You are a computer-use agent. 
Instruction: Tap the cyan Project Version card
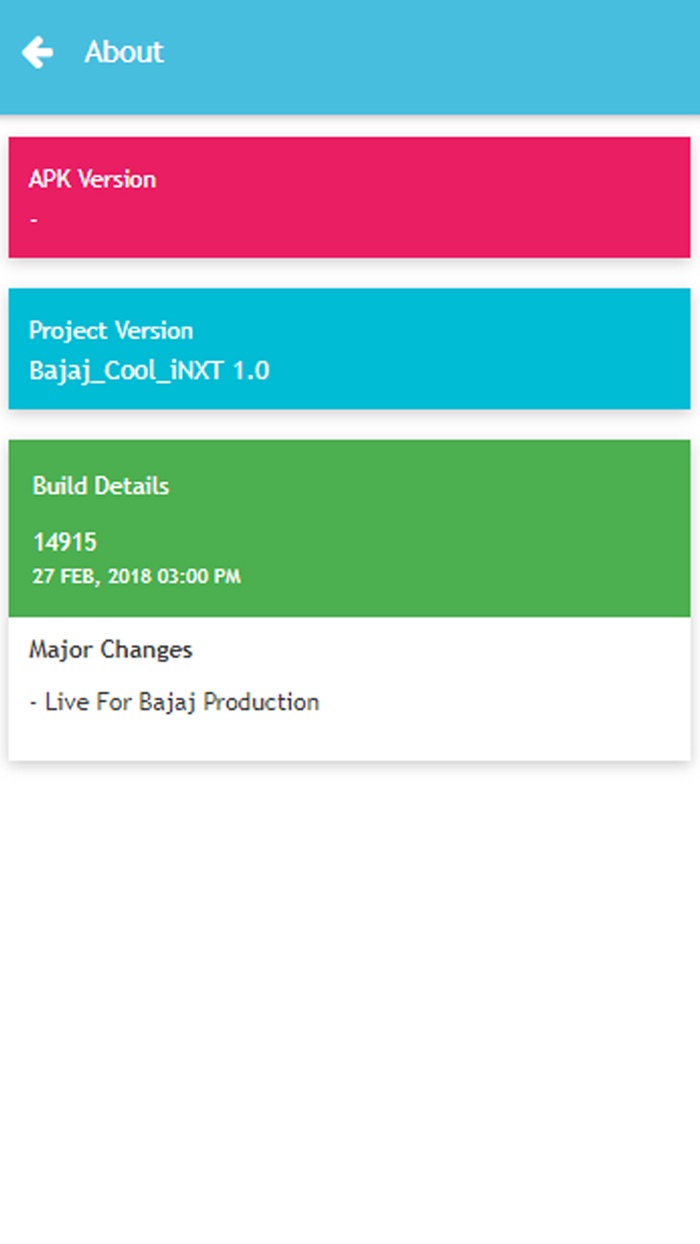click(x=350, y=348)
